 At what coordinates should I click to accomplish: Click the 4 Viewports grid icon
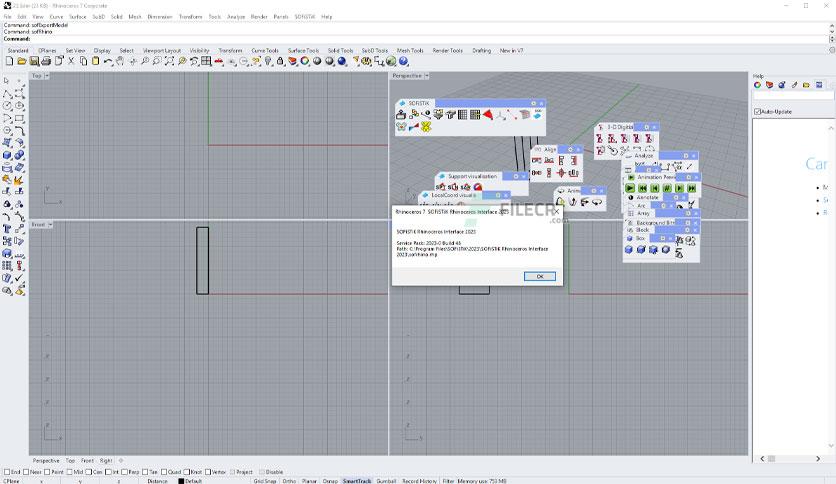point(206,61)
